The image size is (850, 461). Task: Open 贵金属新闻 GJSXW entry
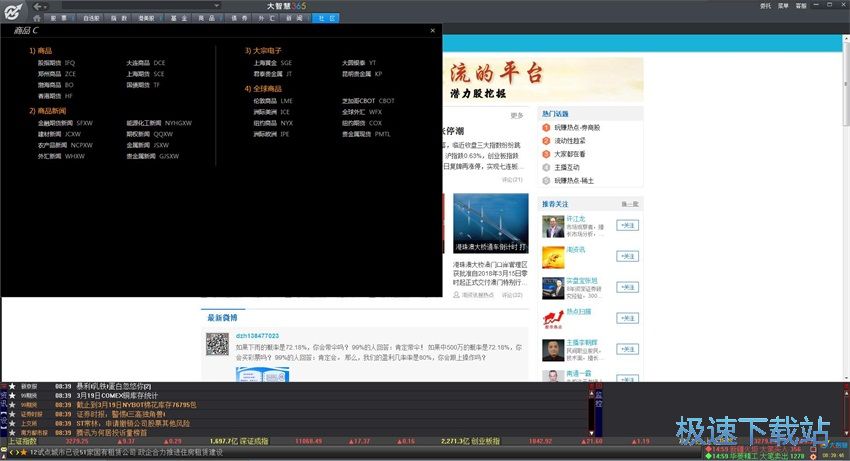click(153, 156)
